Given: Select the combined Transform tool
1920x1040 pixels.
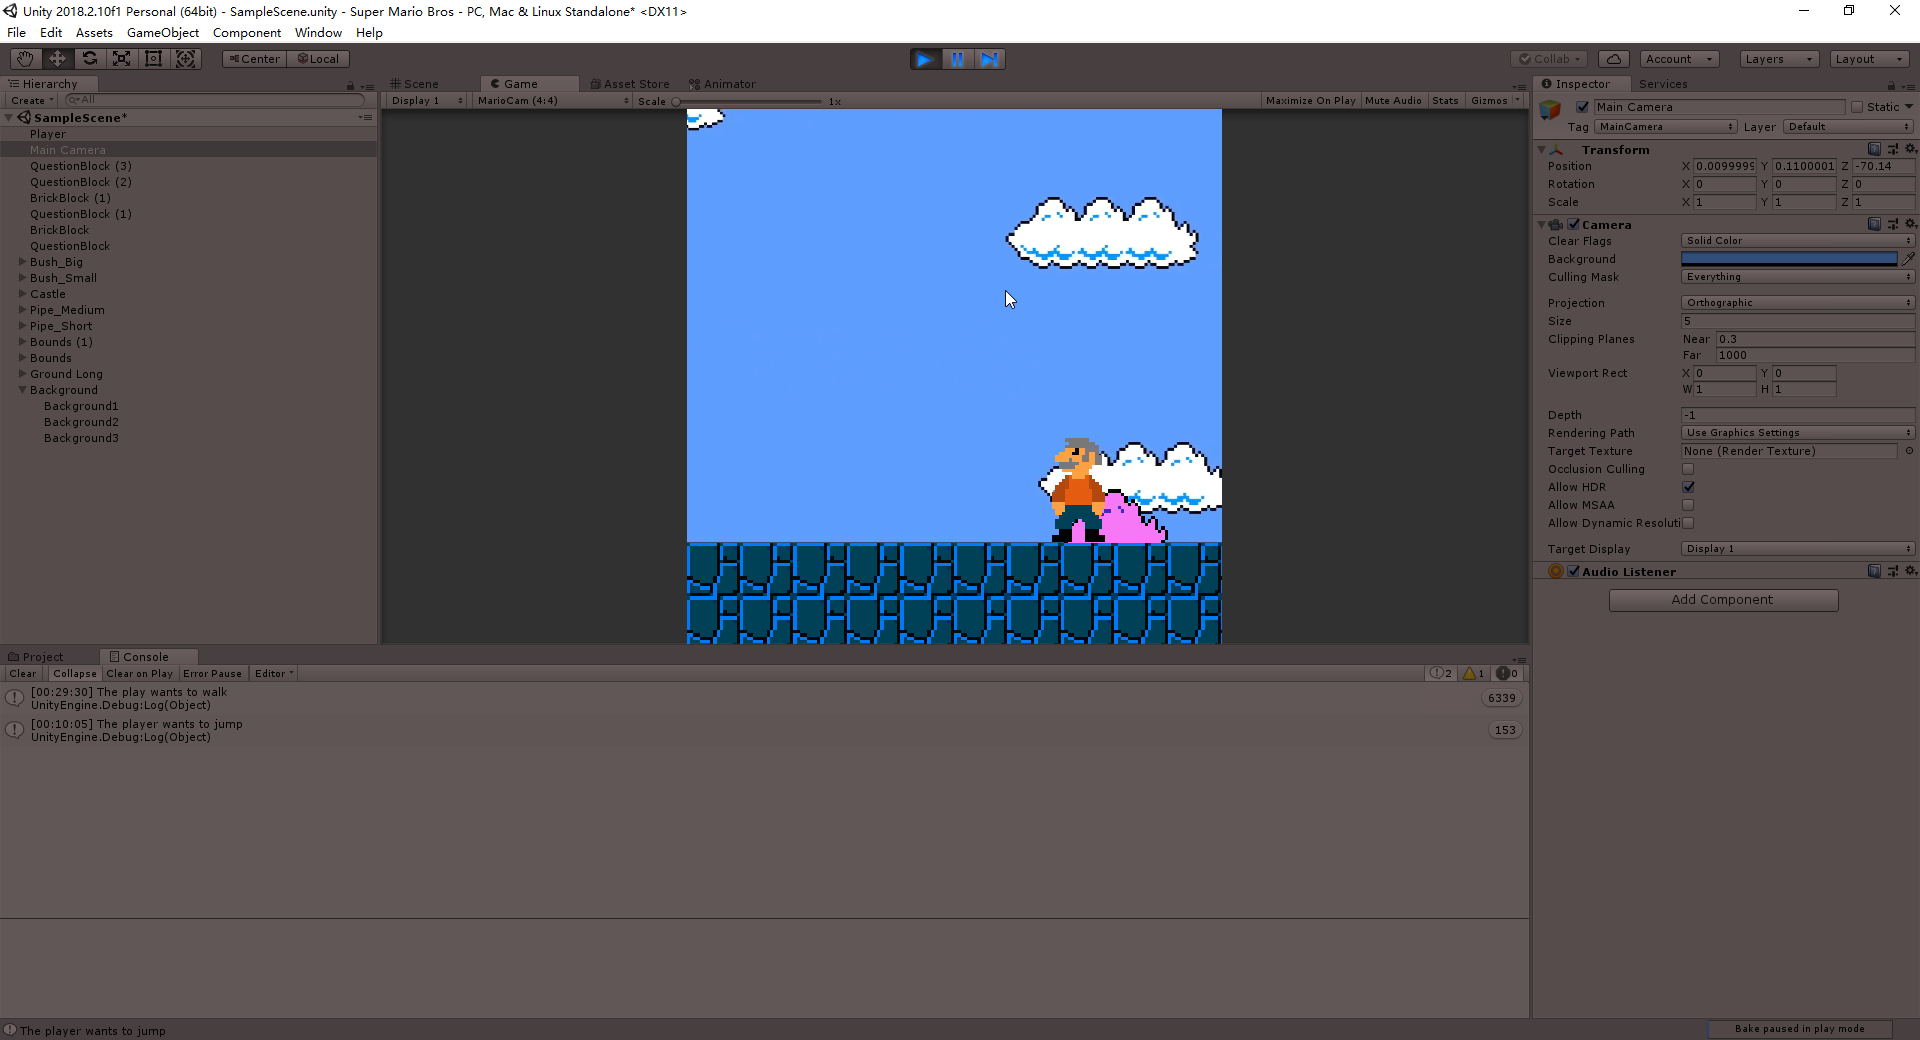Looking at the screenshot, I should point(186,59).
